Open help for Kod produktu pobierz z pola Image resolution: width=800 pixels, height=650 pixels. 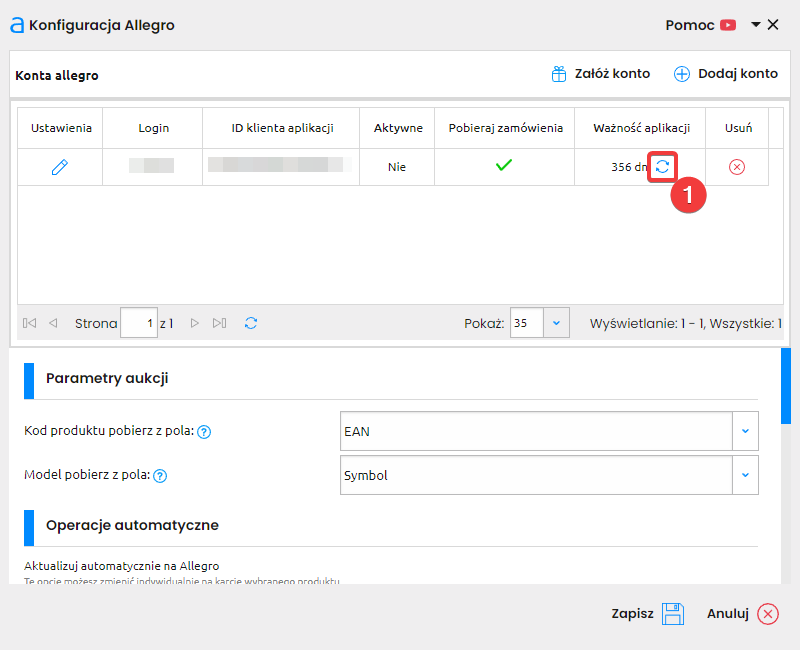(204, 432)
